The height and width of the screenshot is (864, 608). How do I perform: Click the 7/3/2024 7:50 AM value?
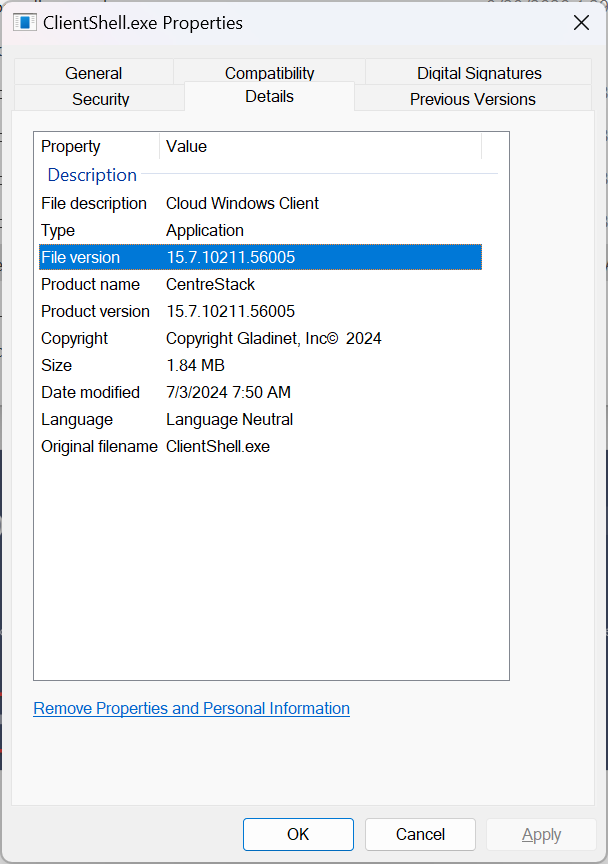coord(228,392)
